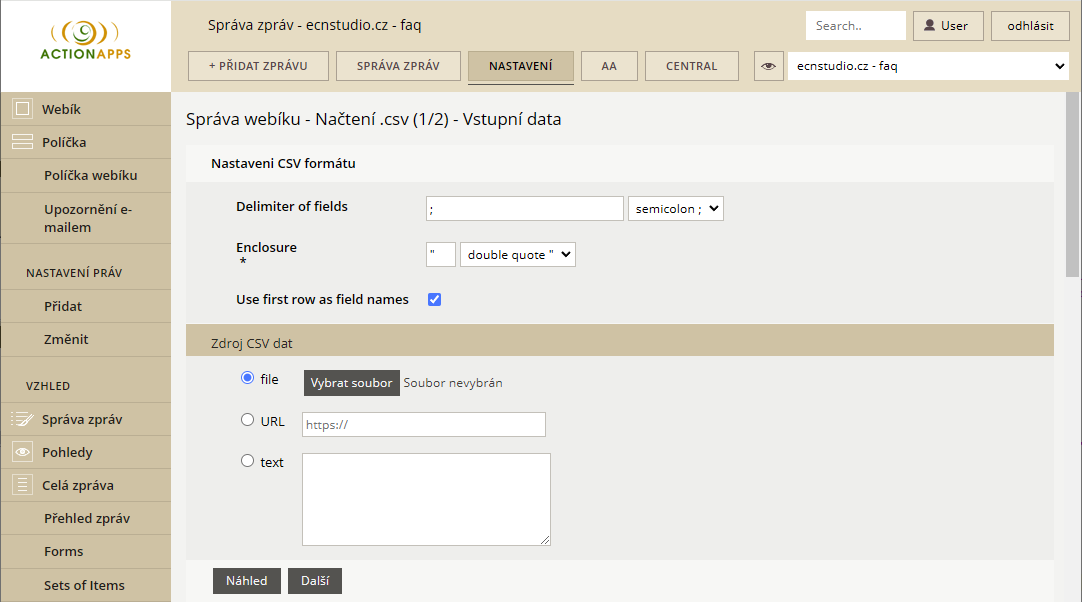Screen dimensions: 1082x602
Task: Uncheck Use first row as field names
Action: pos(435,300)
